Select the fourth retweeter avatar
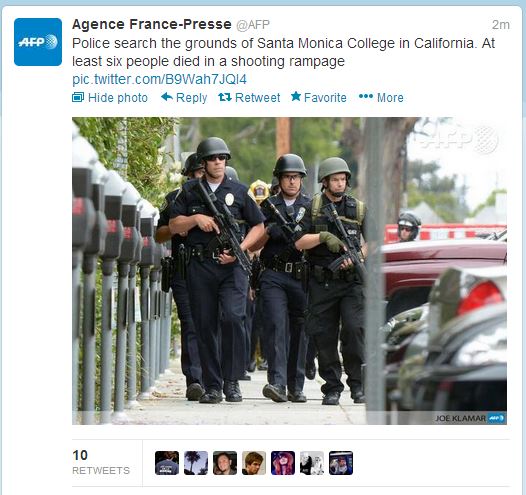This screenshot has height=495, width=526. 254,463
